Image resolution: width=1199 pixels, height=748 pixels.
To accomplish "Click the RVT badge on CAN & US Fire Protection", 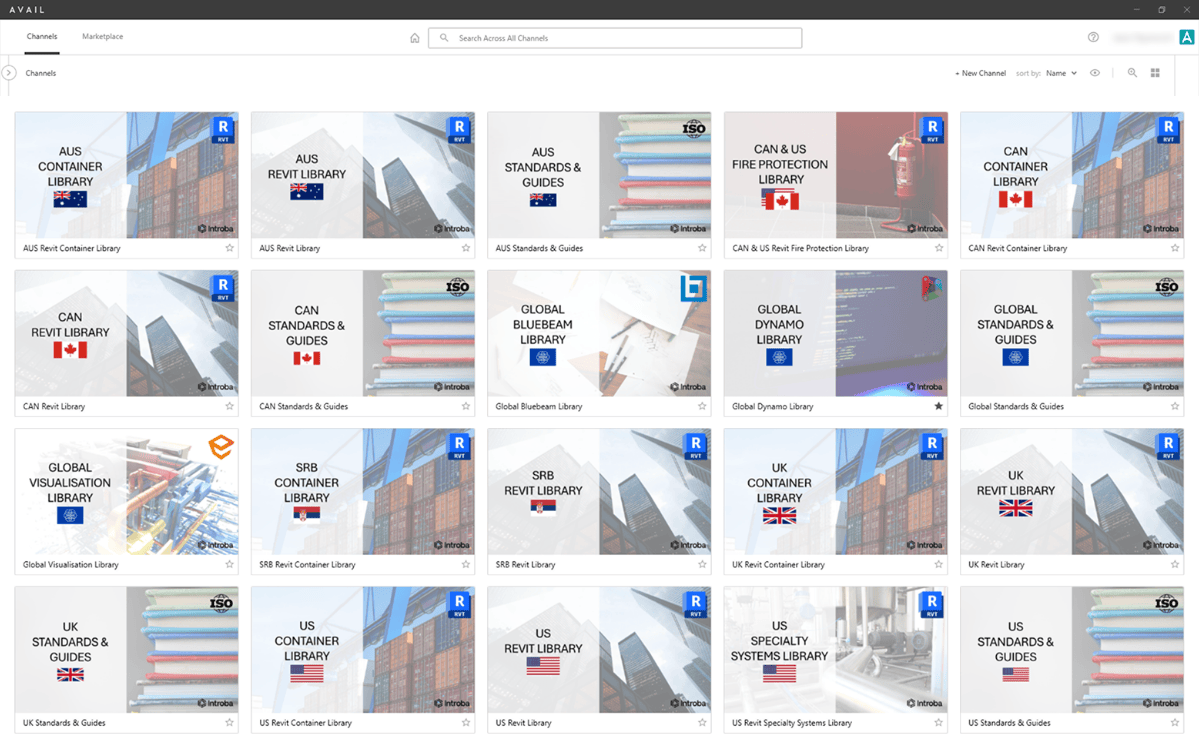I will (932, 130).
